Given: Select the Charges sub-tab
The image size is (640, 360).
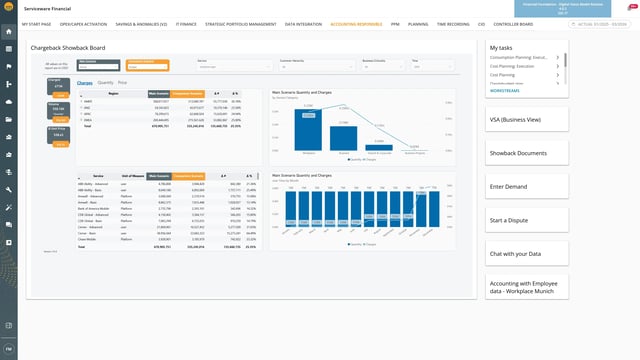Looking at the screenshot, I should click(x=84, y=83).
